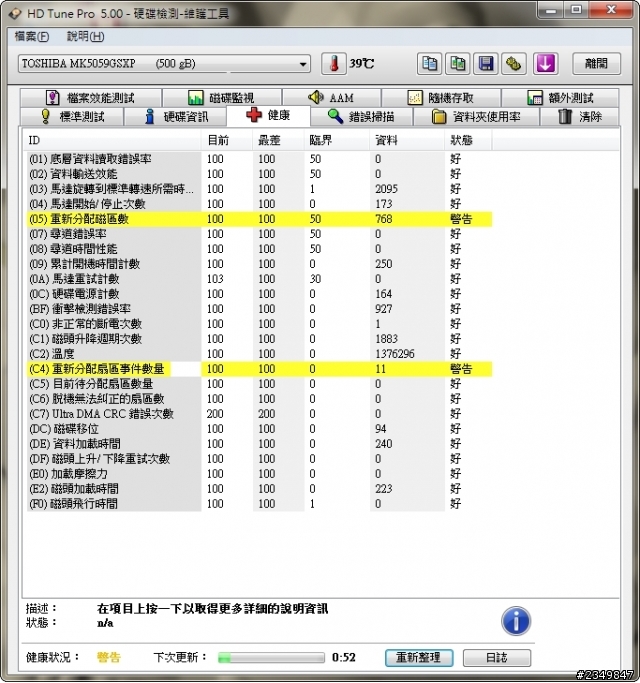Click the ID column header
Image resolution: width=640 pixels, height=683 pixels.
point(112,140)
